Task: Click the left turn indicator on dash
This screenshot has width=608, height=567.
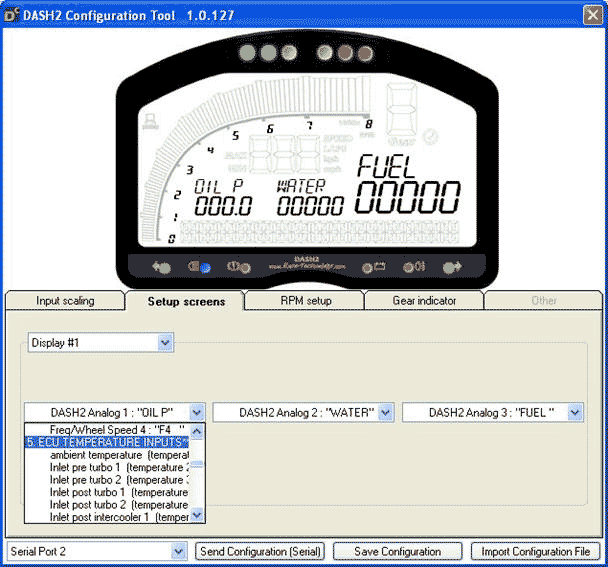Action: tap(161, 267)
